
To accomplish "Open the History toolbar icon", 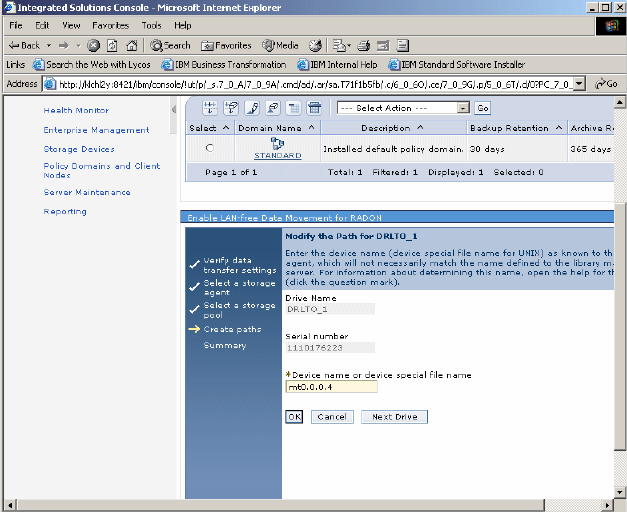I will [315, 46].
